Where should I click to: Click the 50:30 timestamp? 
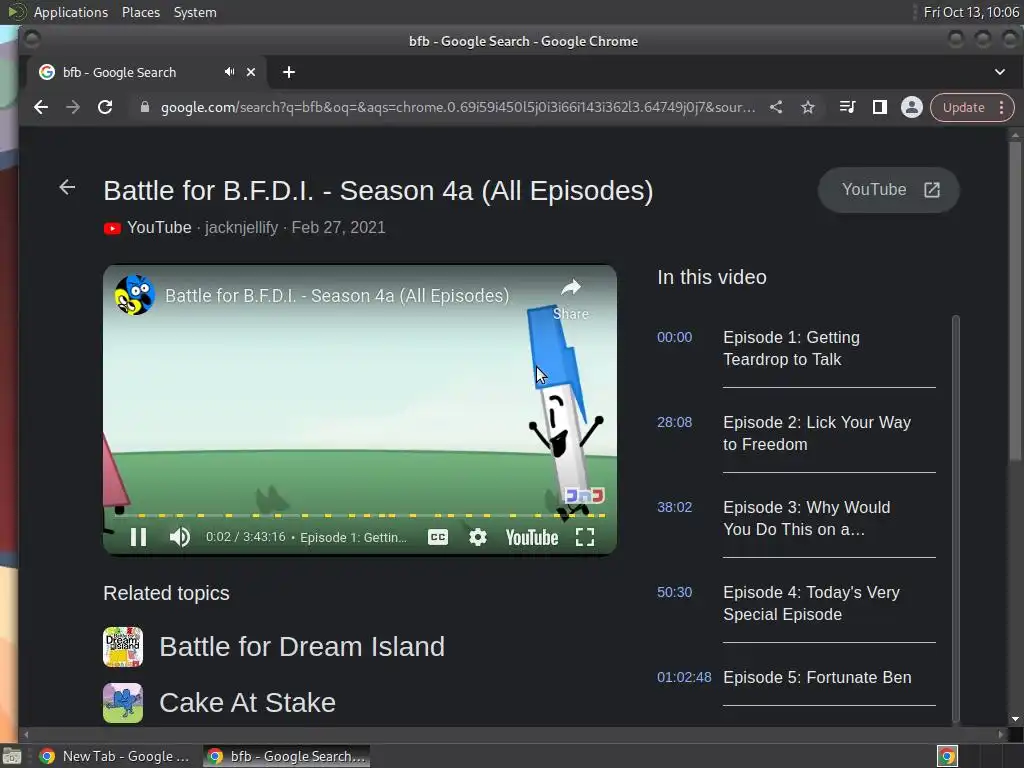pos(674,592)
